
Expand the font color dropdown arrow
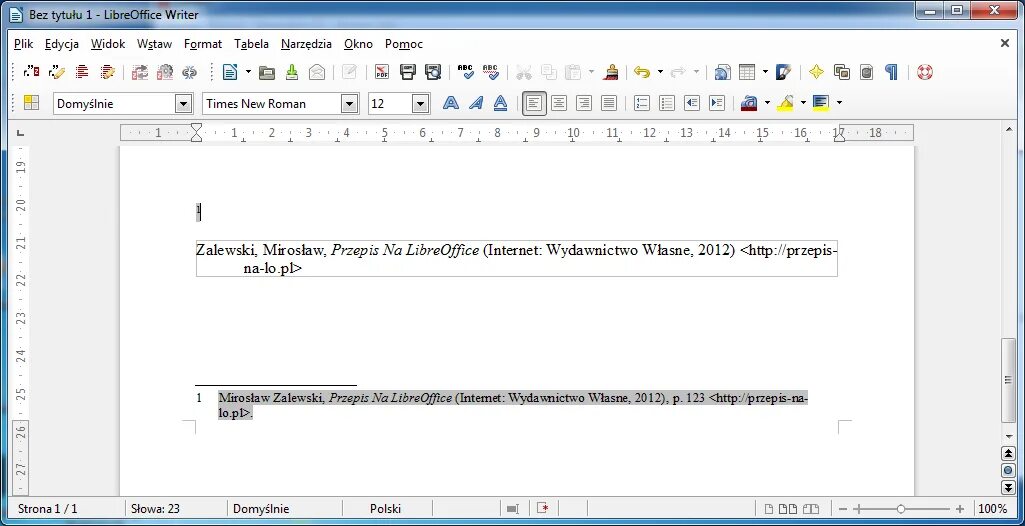tap(767, 103)
